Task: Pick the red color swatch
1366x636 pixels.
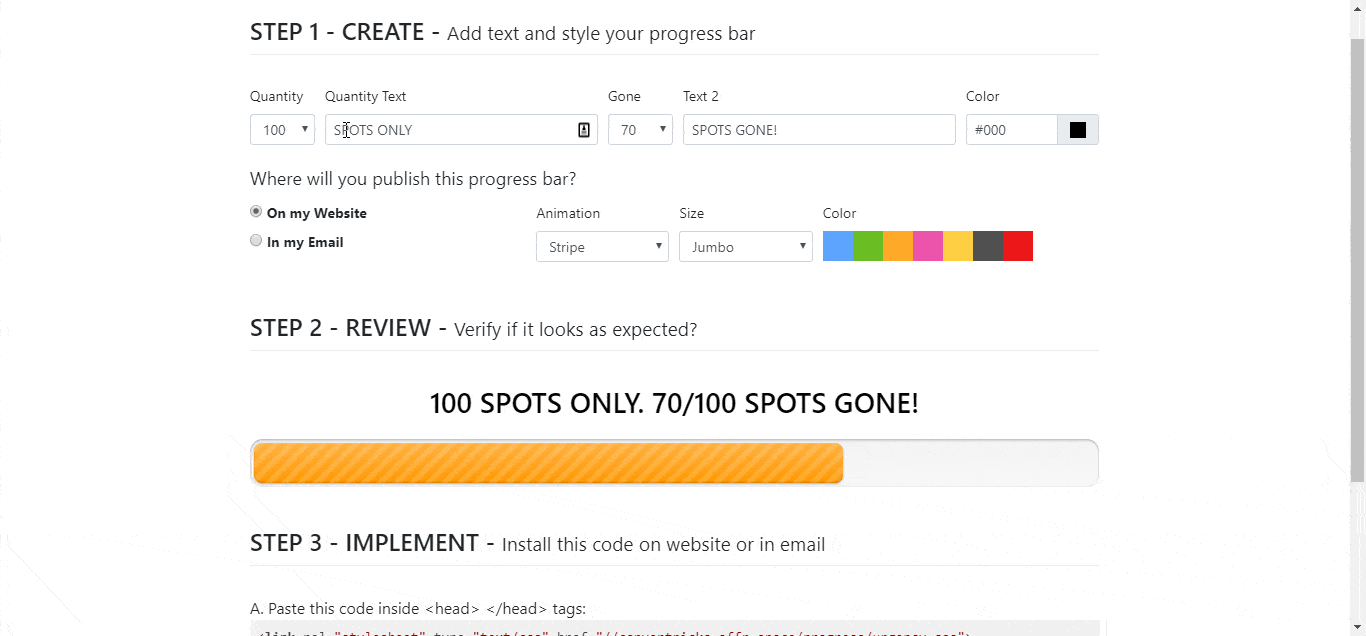Action: click(1018, 246)
